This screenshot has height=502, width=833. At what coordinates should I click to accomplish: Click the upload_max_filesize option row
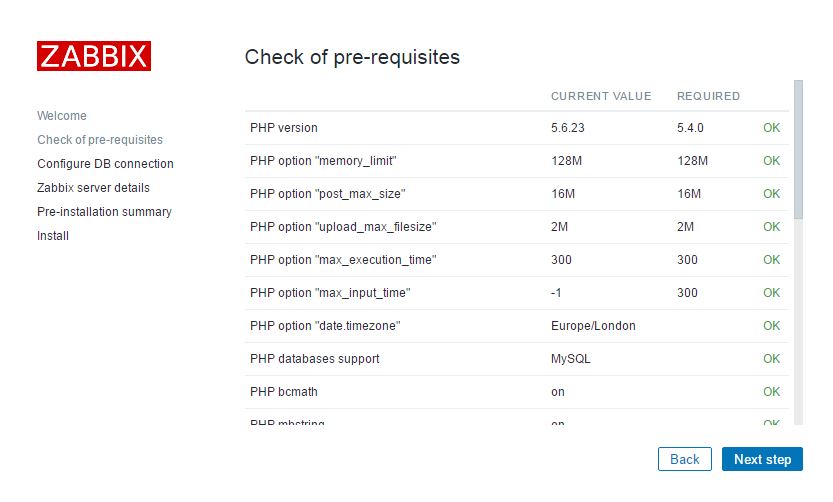(343, 227)
